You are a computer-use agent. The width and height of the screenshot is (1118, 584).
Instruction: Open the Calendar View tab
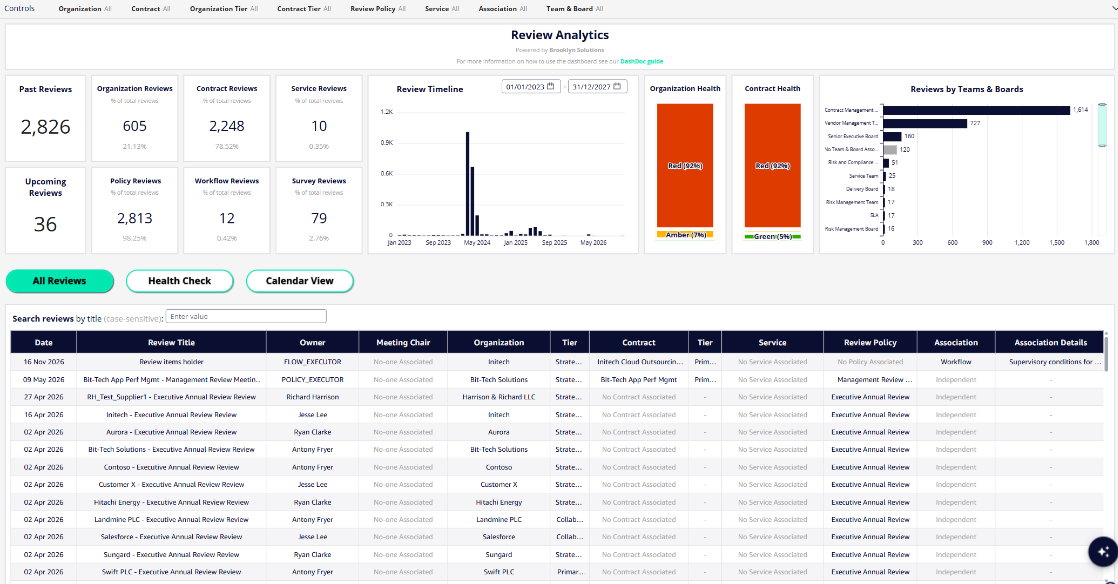click(x=300, y=281)
